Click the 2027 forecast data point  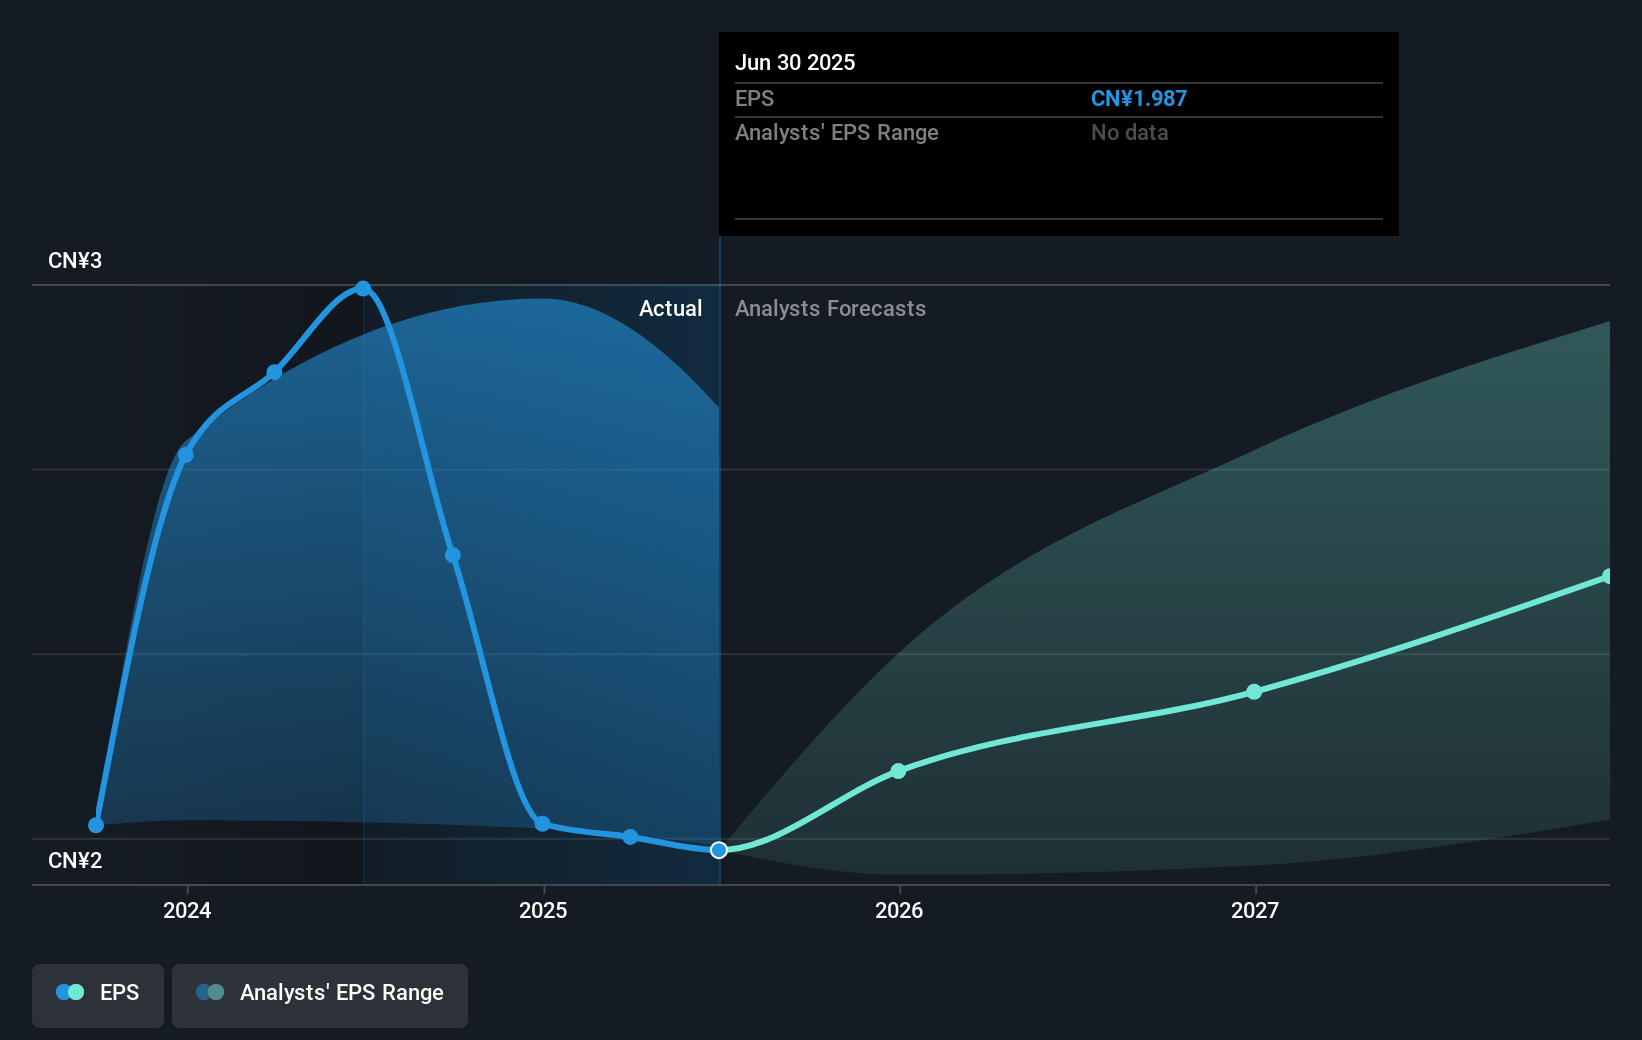click(1254, 691)
